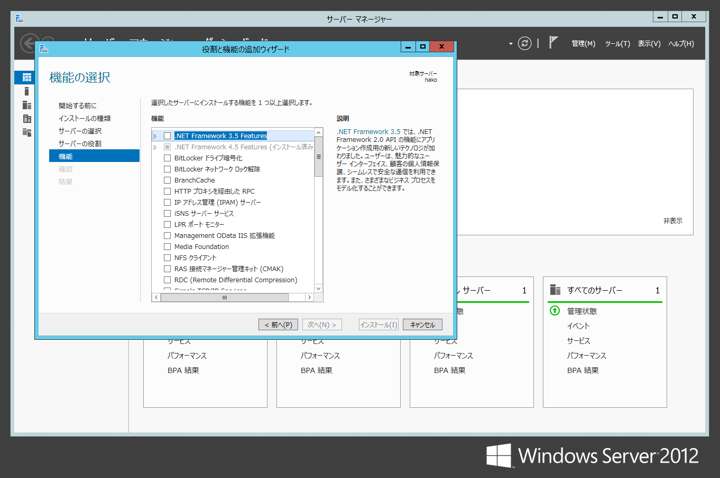Image resolution: width=720 pixels, height=478 pixels.
Task: Click the キャンセル button
Action: 422,325
